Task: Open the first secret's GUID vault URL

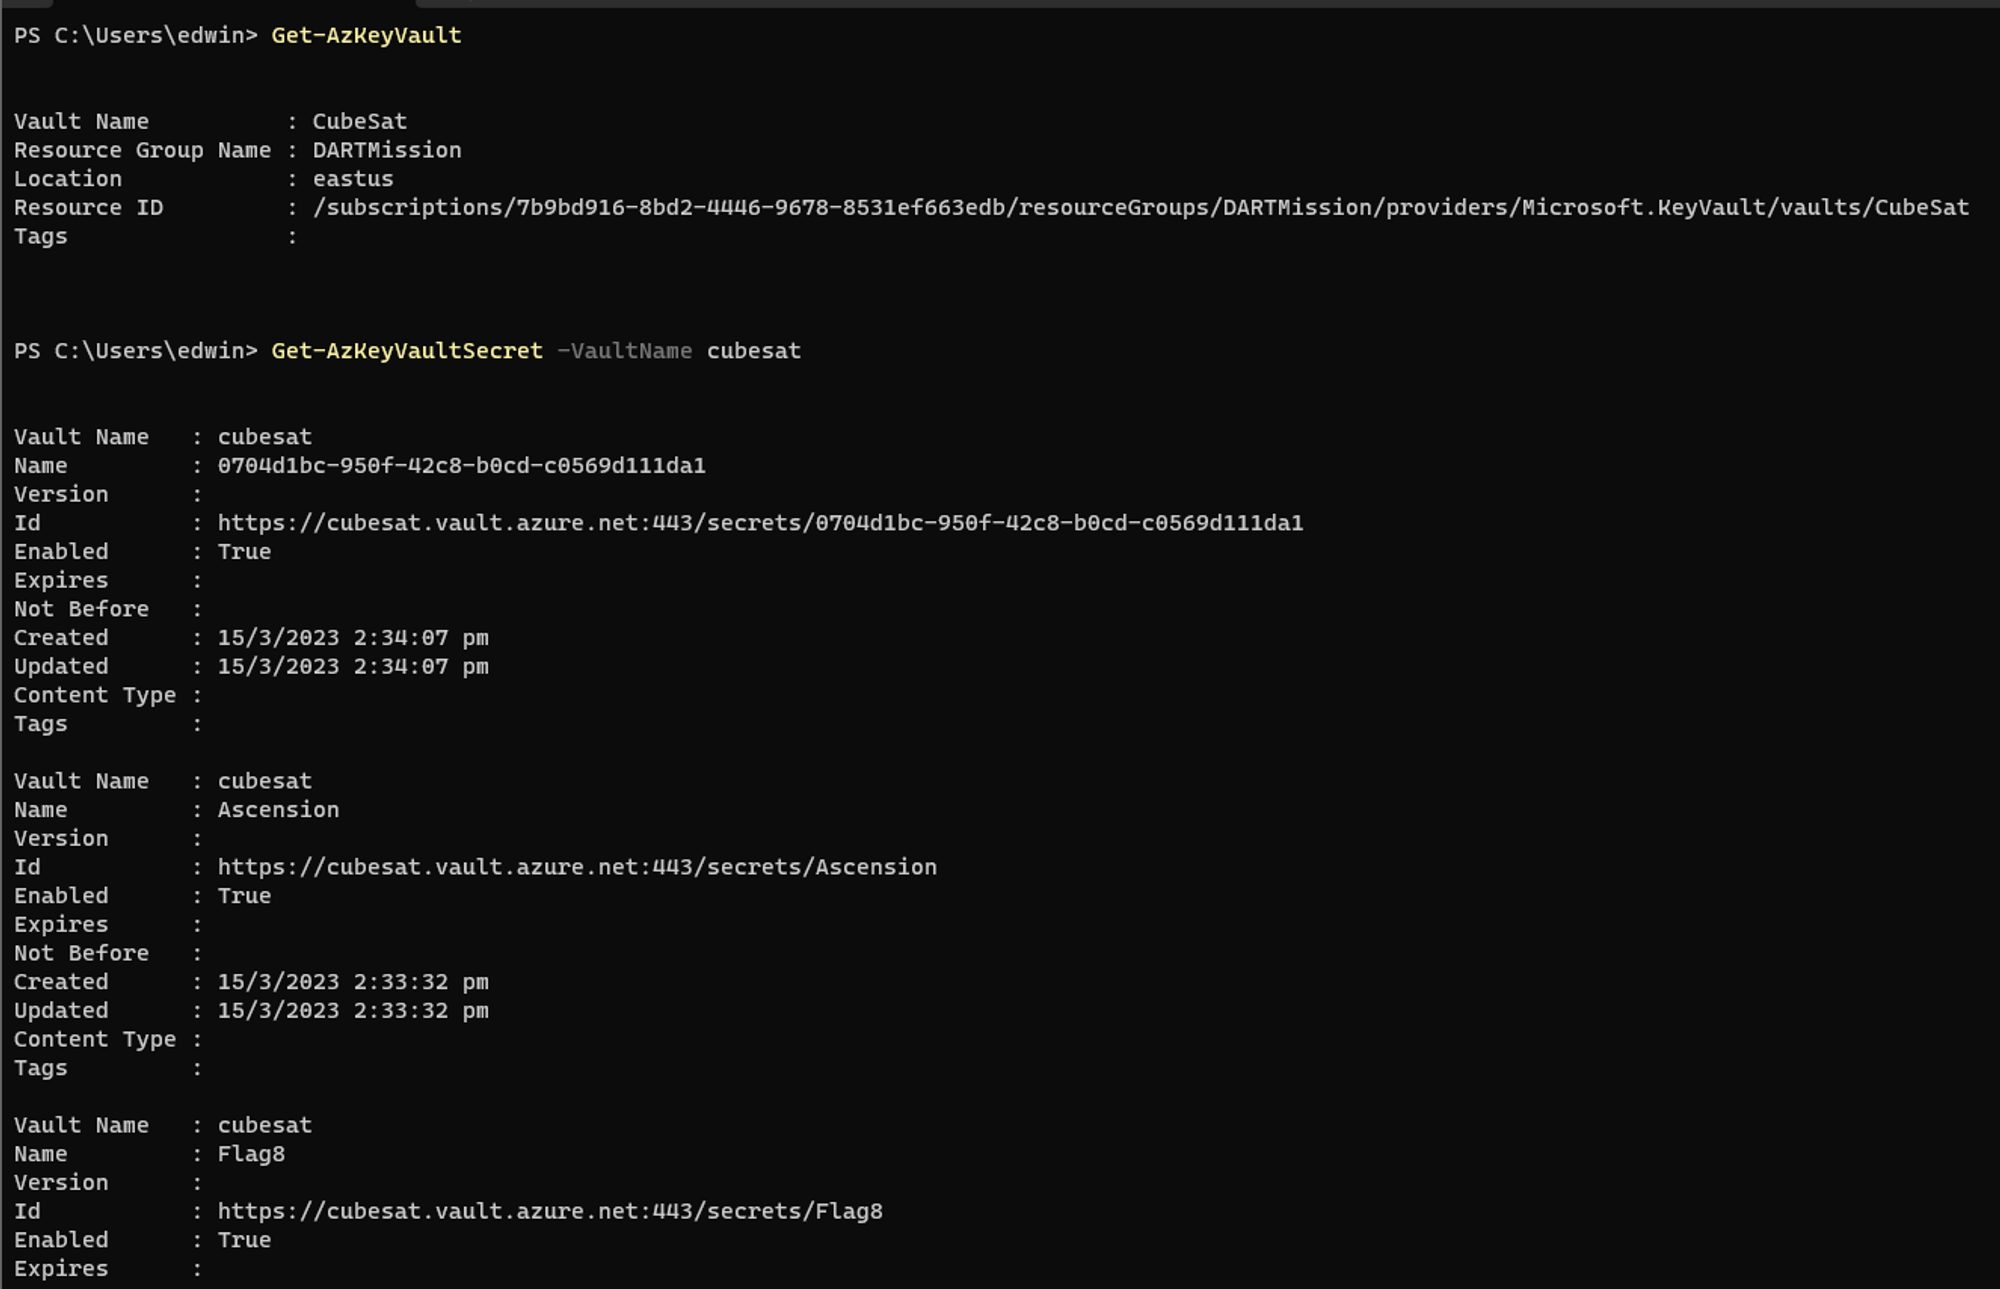Action: coord(760,523)
